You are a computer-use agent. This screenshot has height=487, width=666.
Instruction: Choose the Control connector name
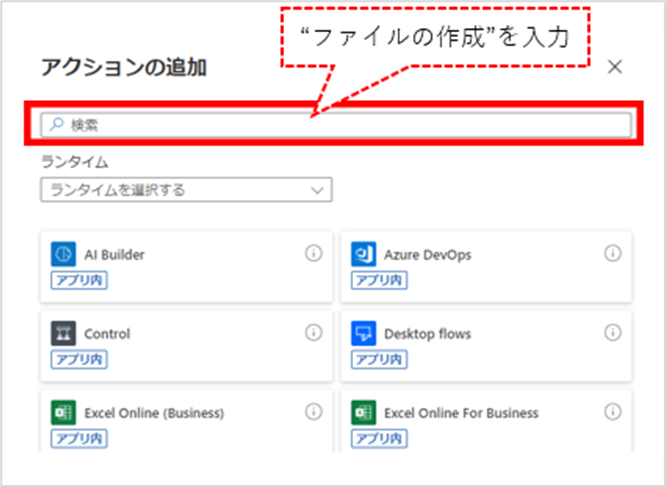(x=107, y=334)
